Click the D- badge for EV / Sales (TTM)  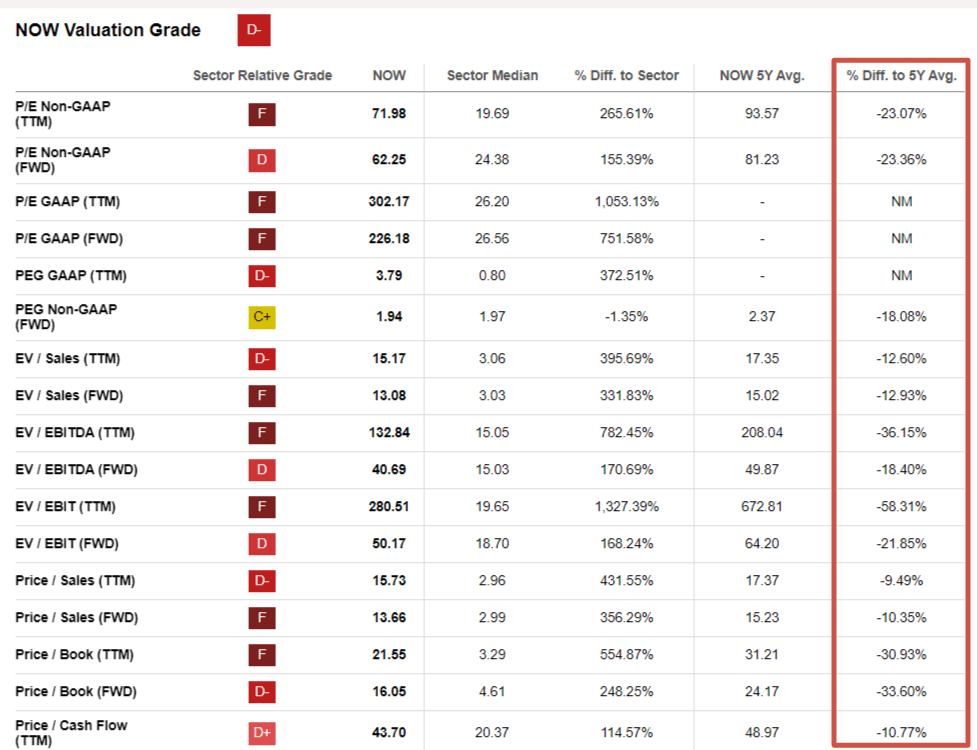pos(262,359)
